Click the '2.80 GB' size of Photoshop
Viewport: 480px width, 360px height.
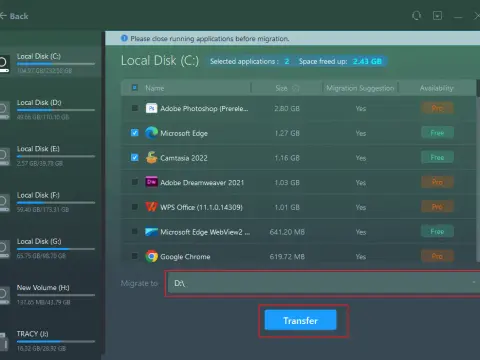click(287, 109)
